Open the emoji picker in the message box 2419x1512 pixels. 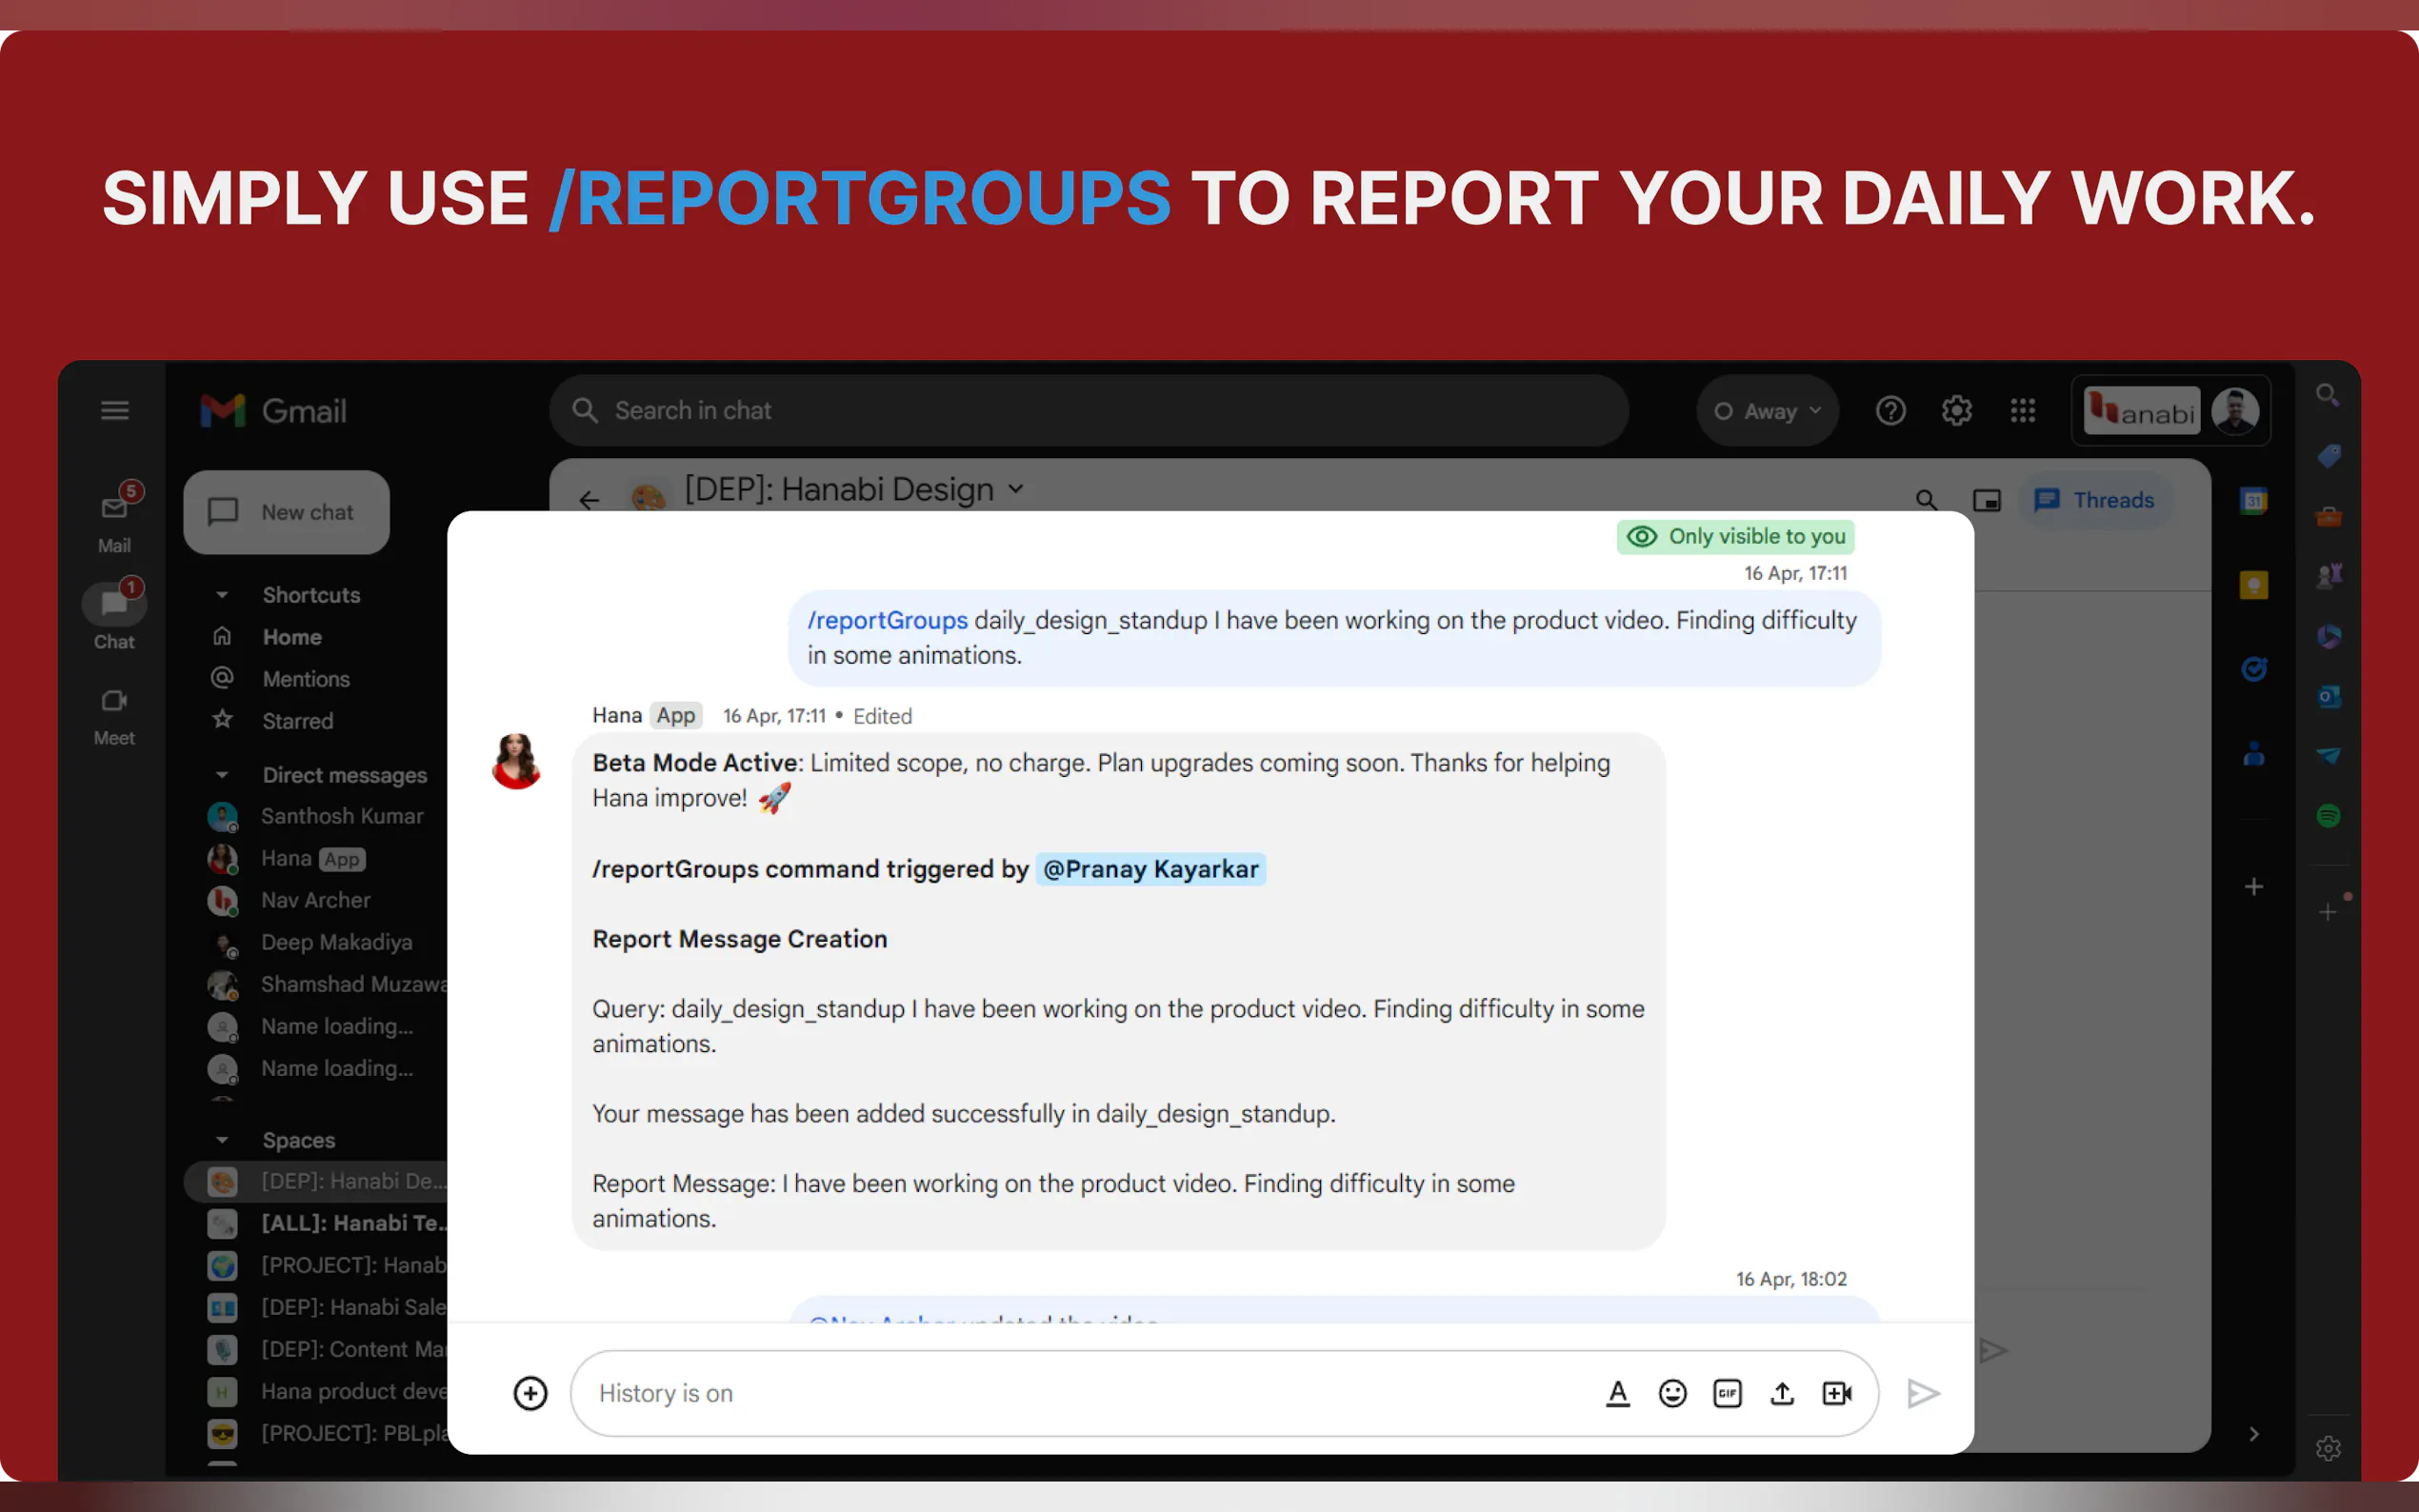click(x=1672, y=1393)
